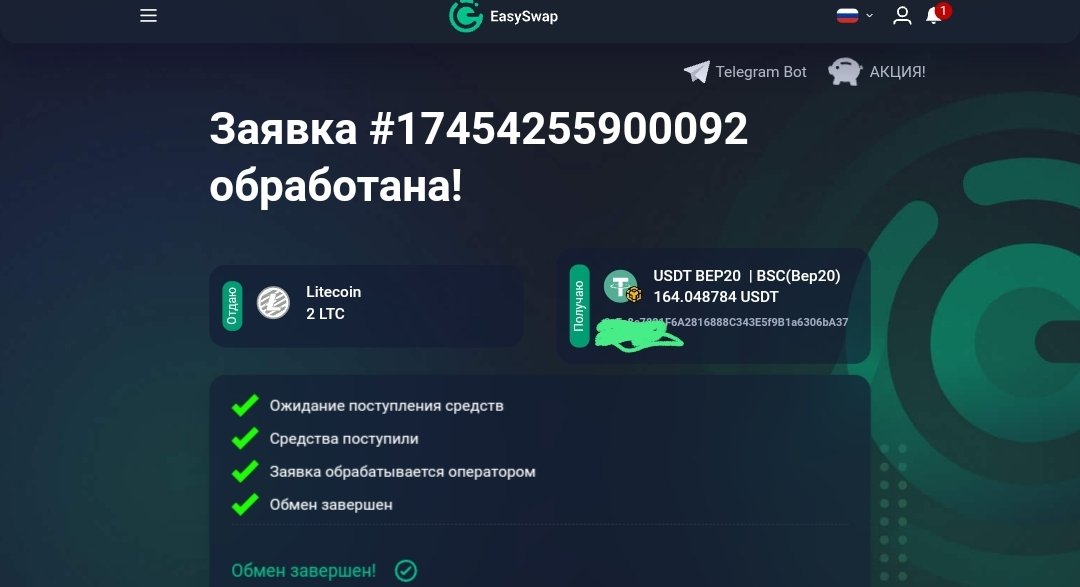Click the piggy bank promo icon
The image size is (1080, 587).
pyautogui.click(x=845, y=72)
